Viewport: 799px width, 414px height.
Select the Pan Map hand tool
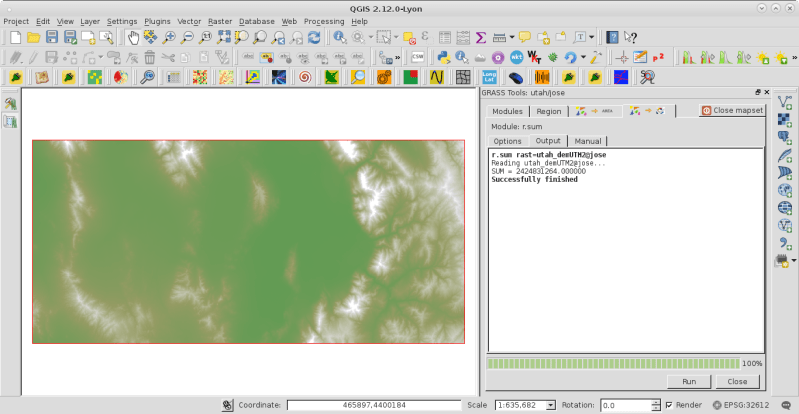pyautogui.click(x=133, y=37)
